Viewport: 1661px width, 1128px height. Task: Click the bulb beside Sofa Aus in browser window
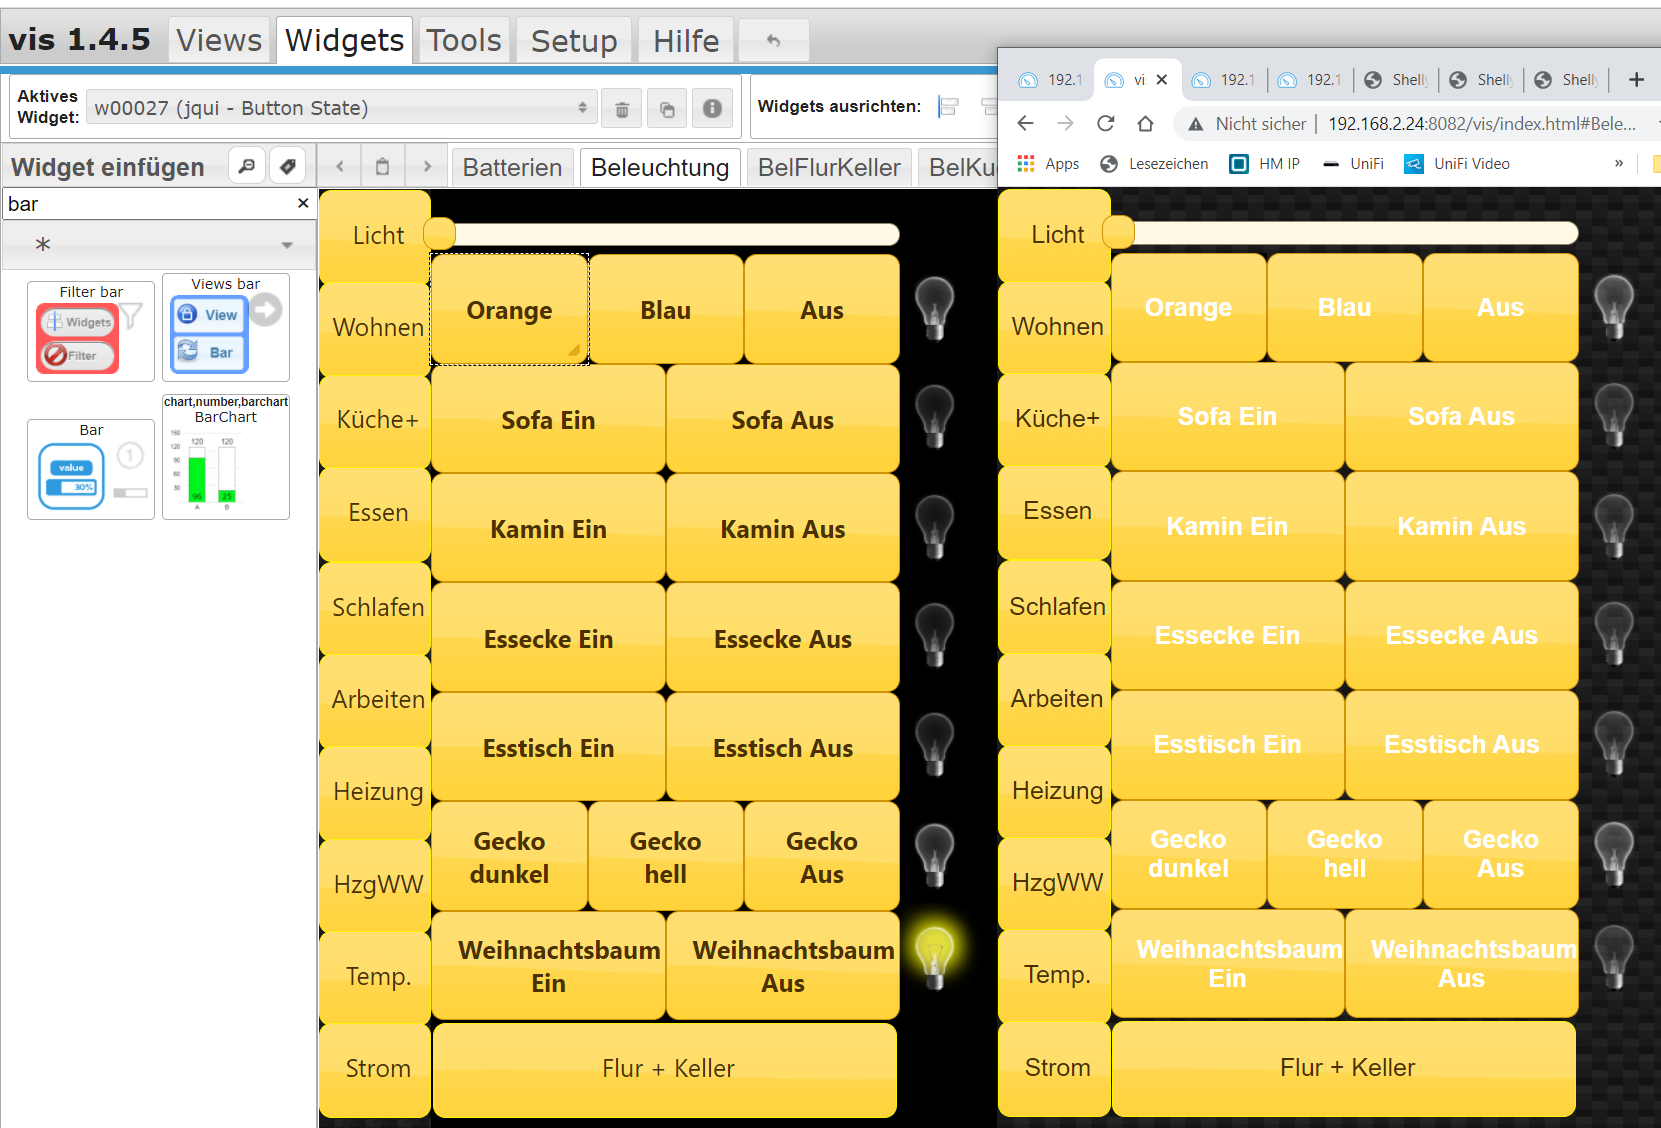[1613, 415]
